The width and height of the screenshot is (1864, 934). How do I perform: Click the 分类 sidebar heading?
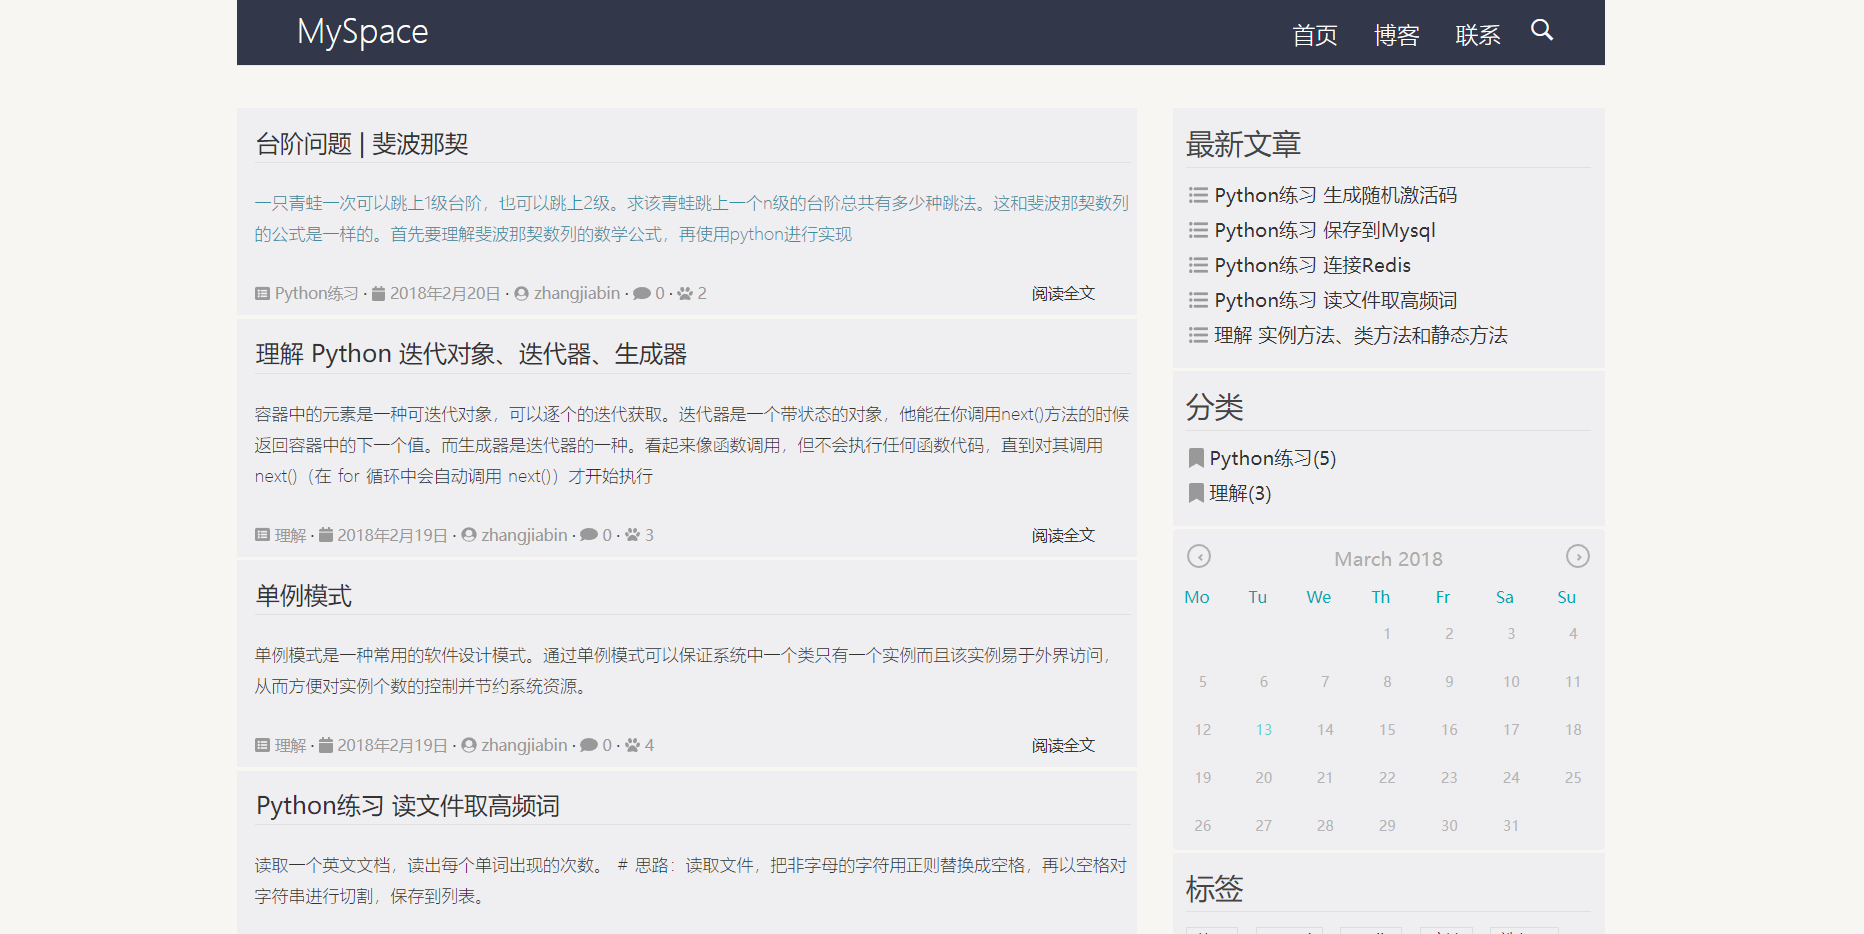pos(1215,408)
